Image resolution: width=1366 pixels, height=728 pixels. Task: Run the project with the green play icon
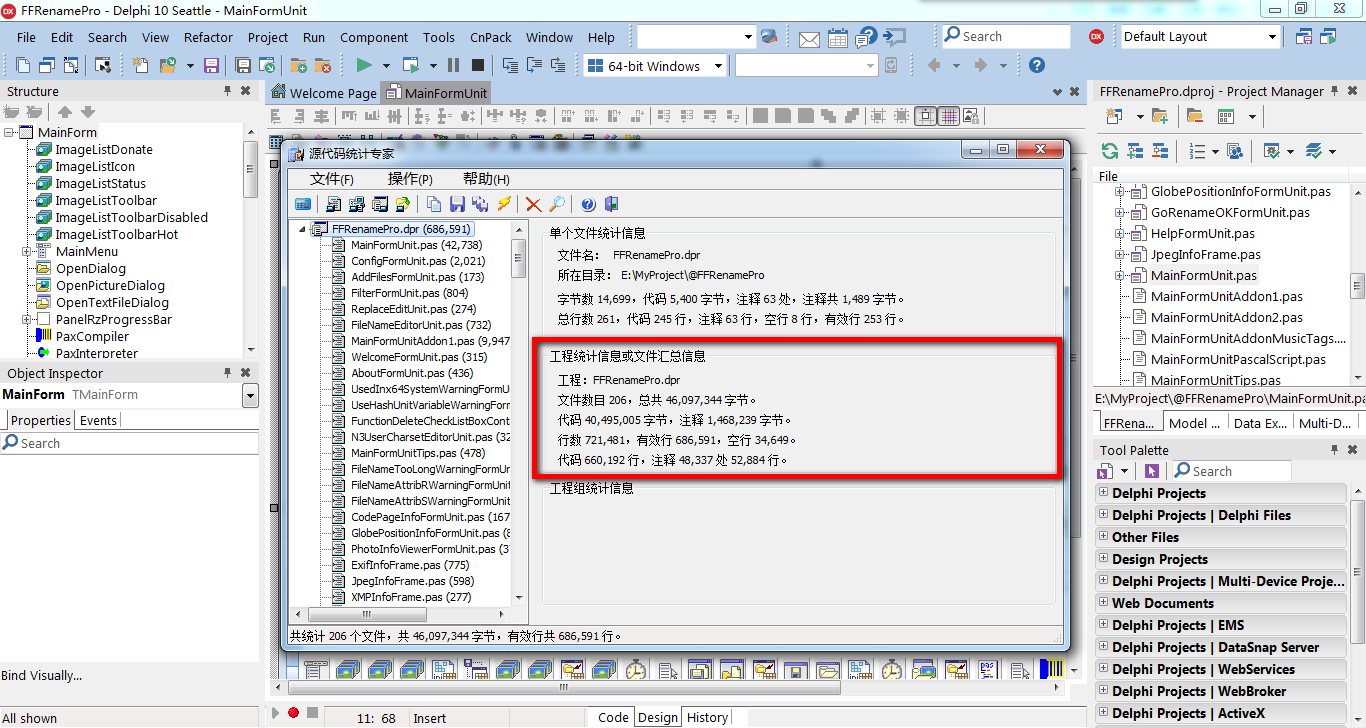pos(364,65)
